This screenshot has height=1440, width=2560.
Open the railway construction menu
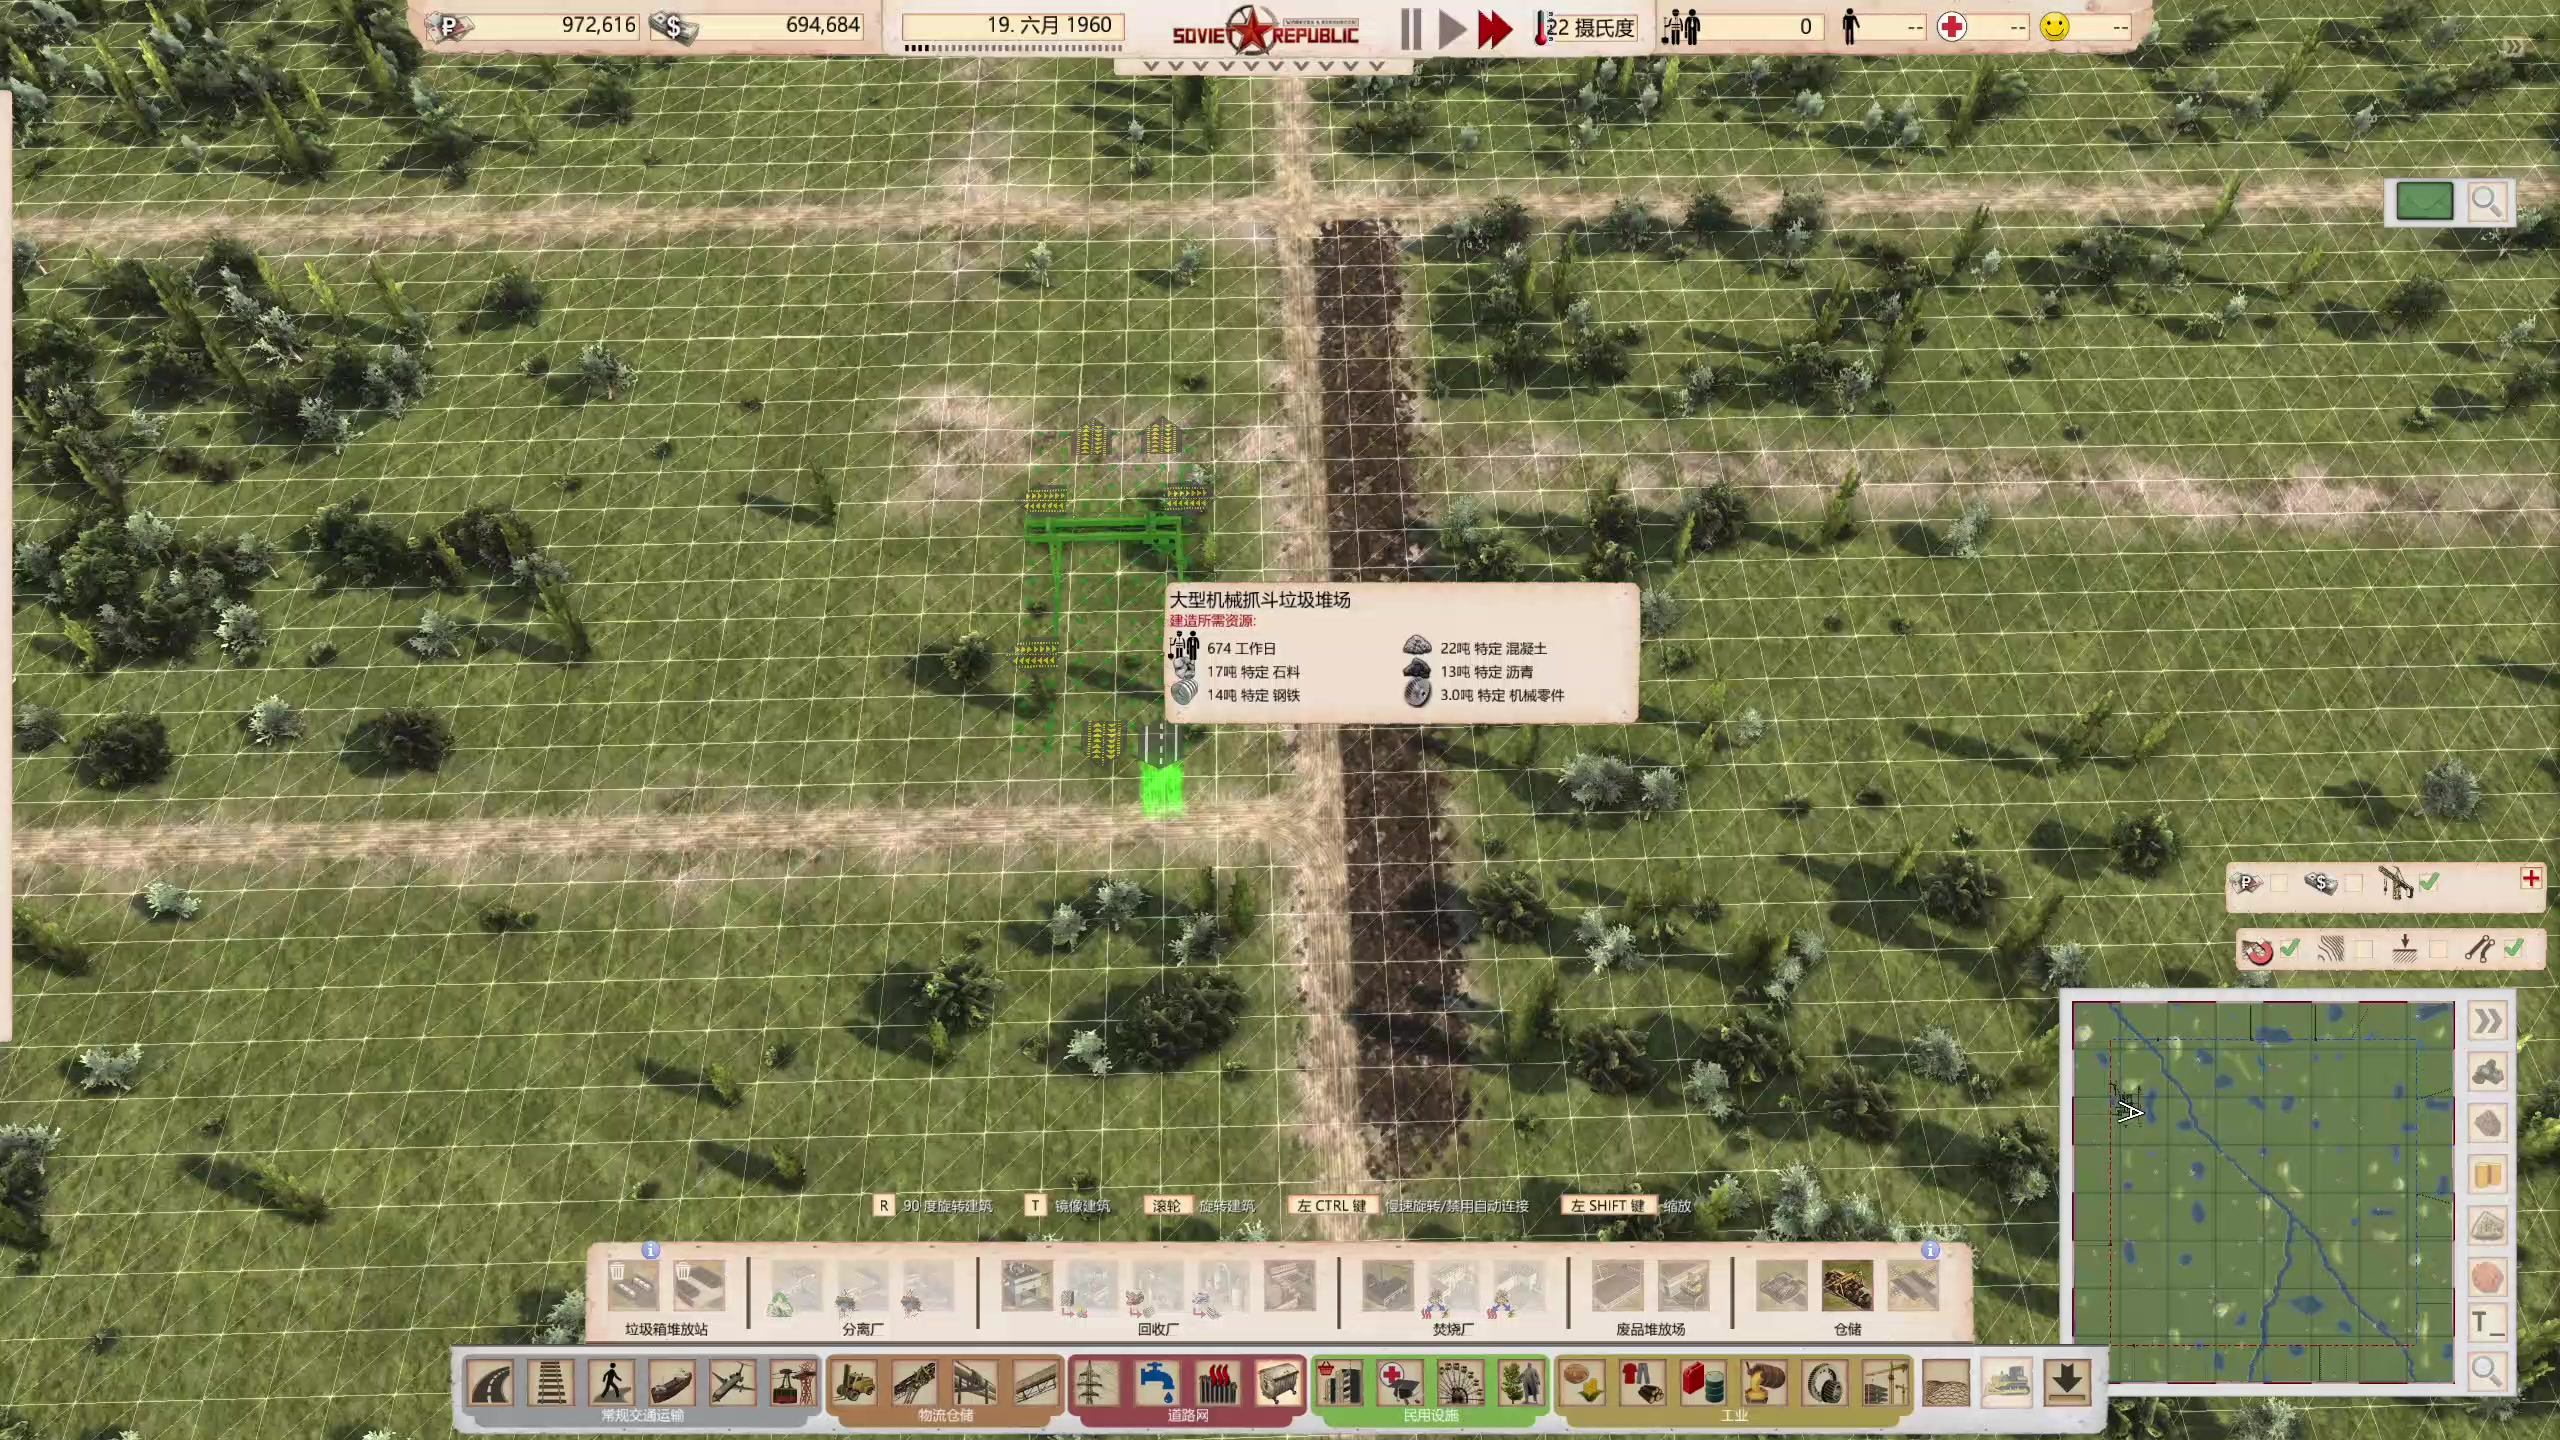tap(551, 1384)
